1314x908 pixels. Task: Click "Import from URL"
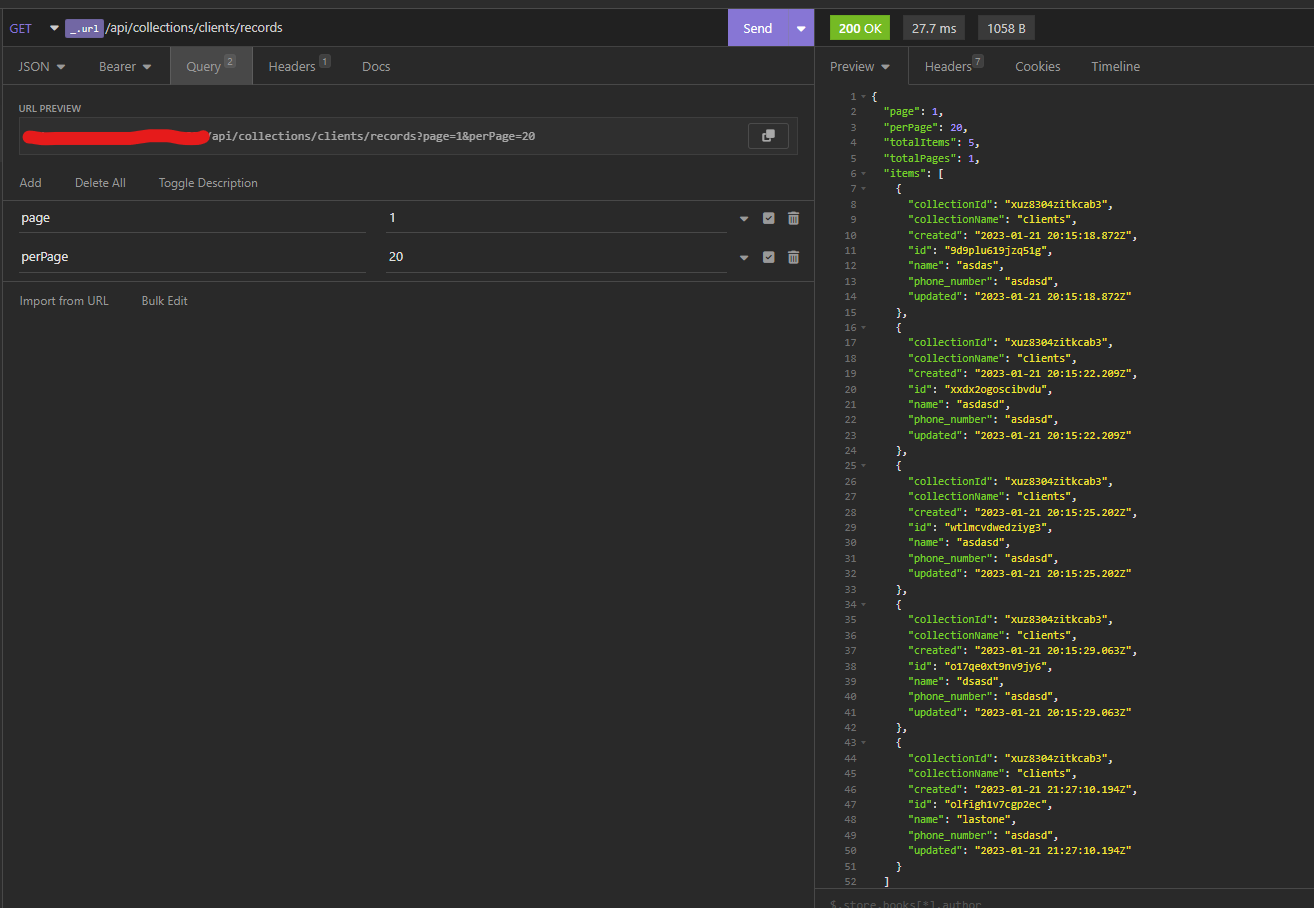[x=64, y=300]
